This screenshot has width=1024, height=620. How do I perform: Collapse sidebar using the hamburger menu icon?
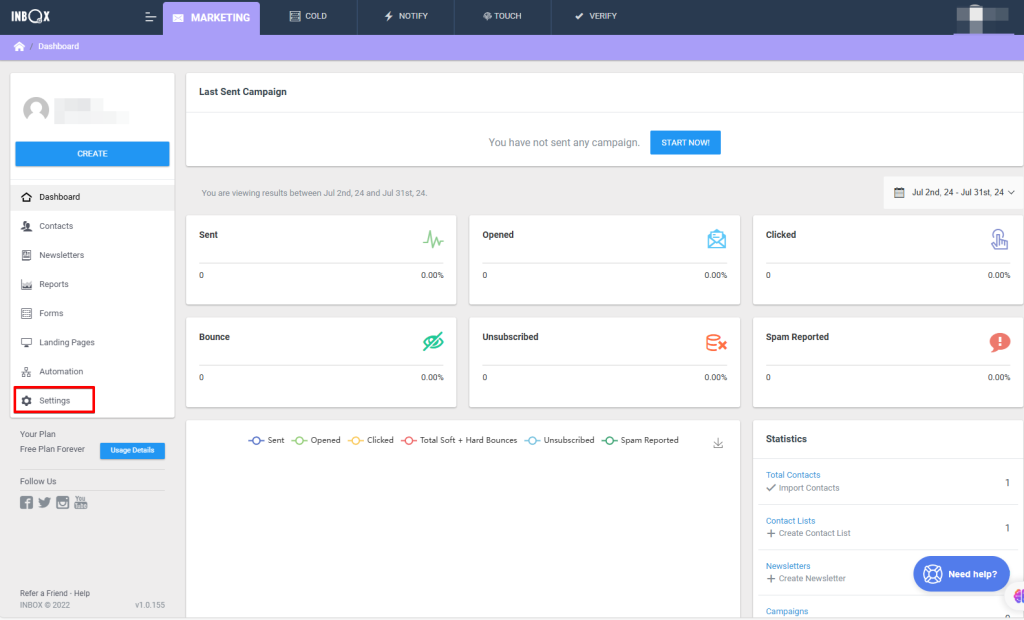[x=150, y=17]
